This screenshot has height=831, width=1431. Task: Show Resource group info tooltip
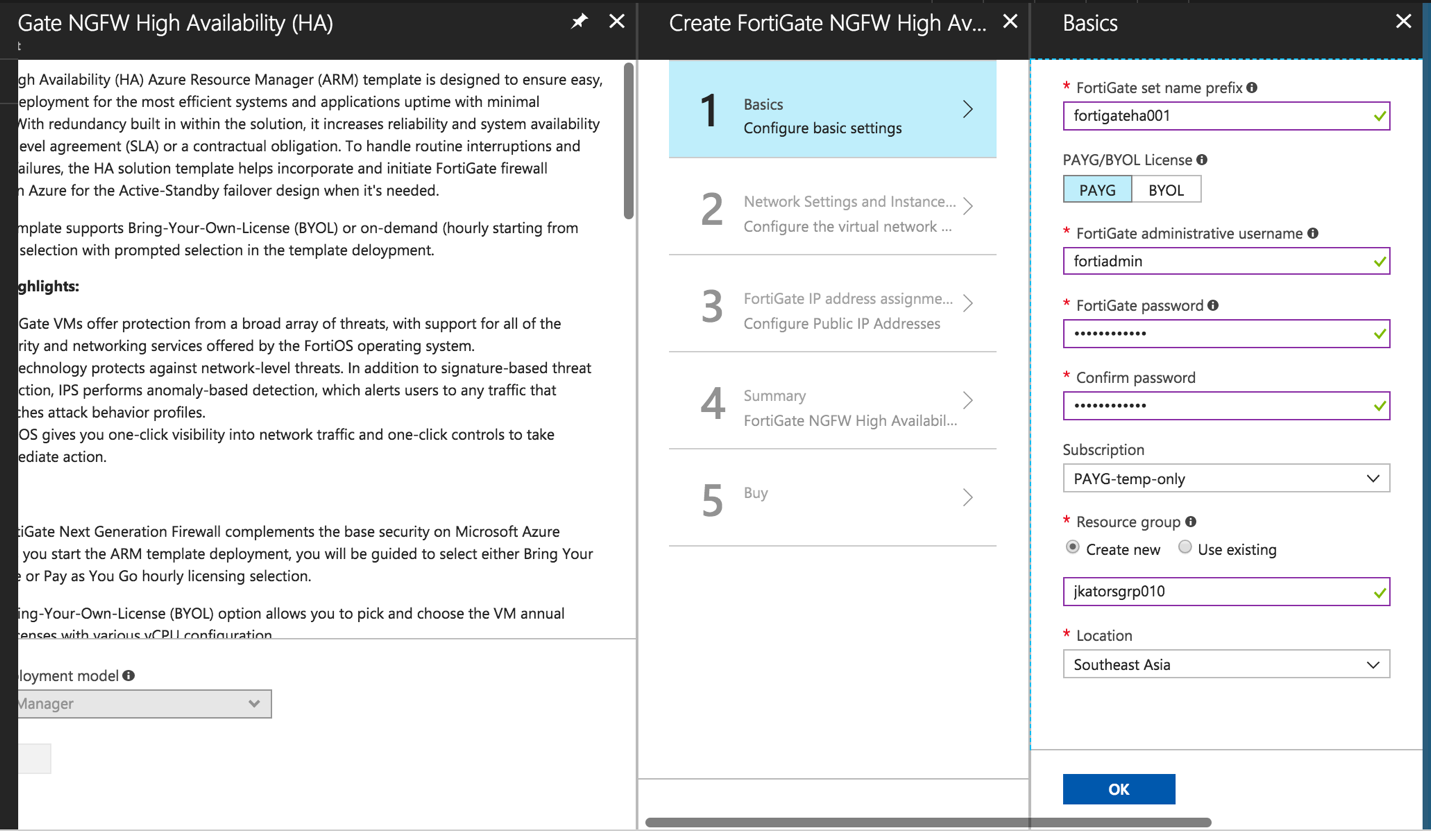1191,522
